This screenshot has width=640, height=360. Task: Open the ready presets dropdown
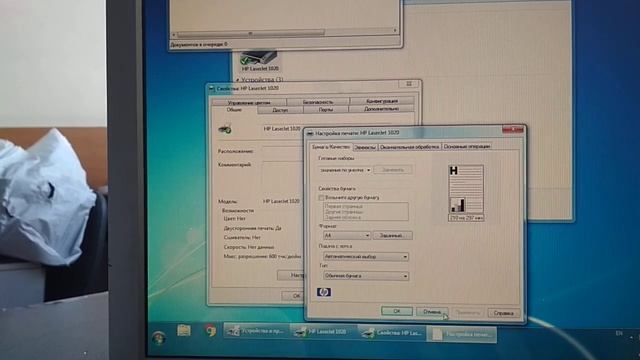345,170
